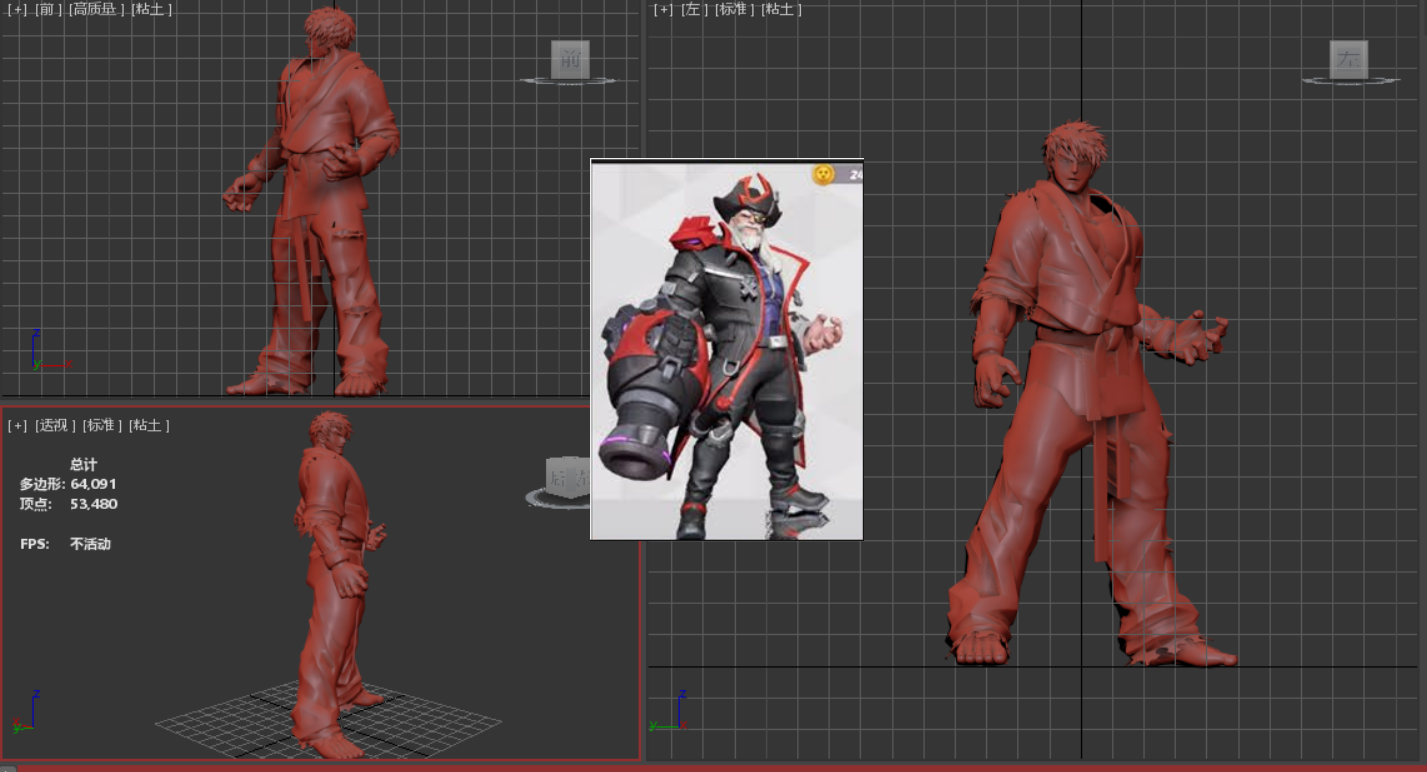Click the 前 ViewCube face in front viewport
Image resolution: width=1427 pixels, height=772 pixels.
pyautogui.click(x=570, y=59)
